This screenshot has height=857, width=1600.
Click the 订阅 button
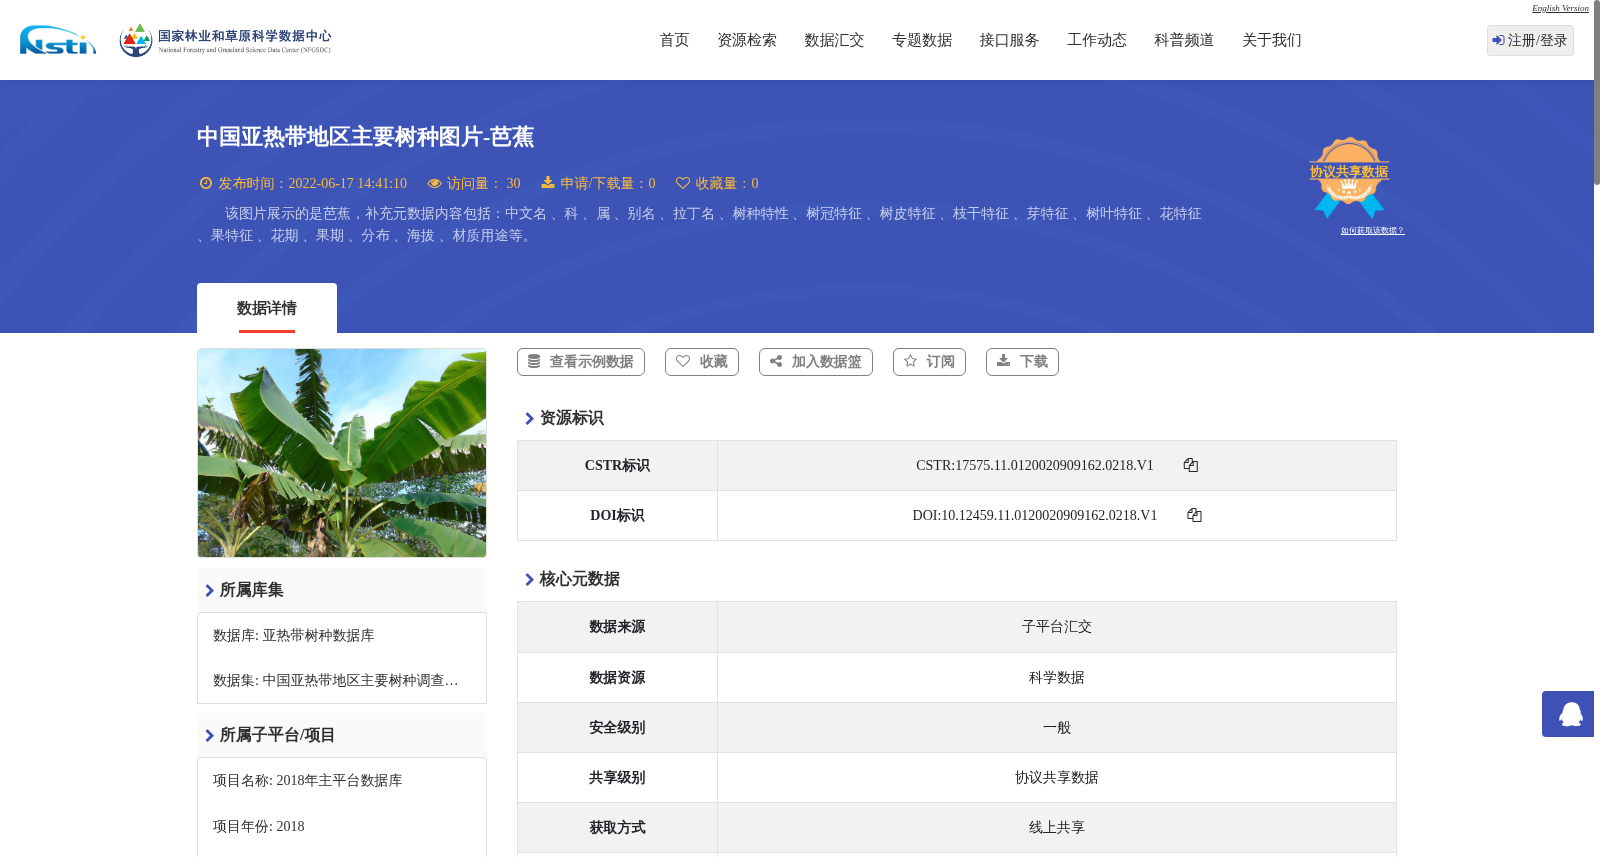(x=929, y=362)
